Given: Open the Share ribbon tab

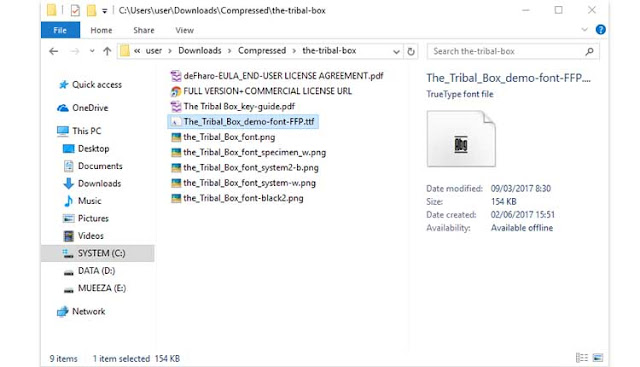Looking at the screenshot, I should tap(144, 30).
